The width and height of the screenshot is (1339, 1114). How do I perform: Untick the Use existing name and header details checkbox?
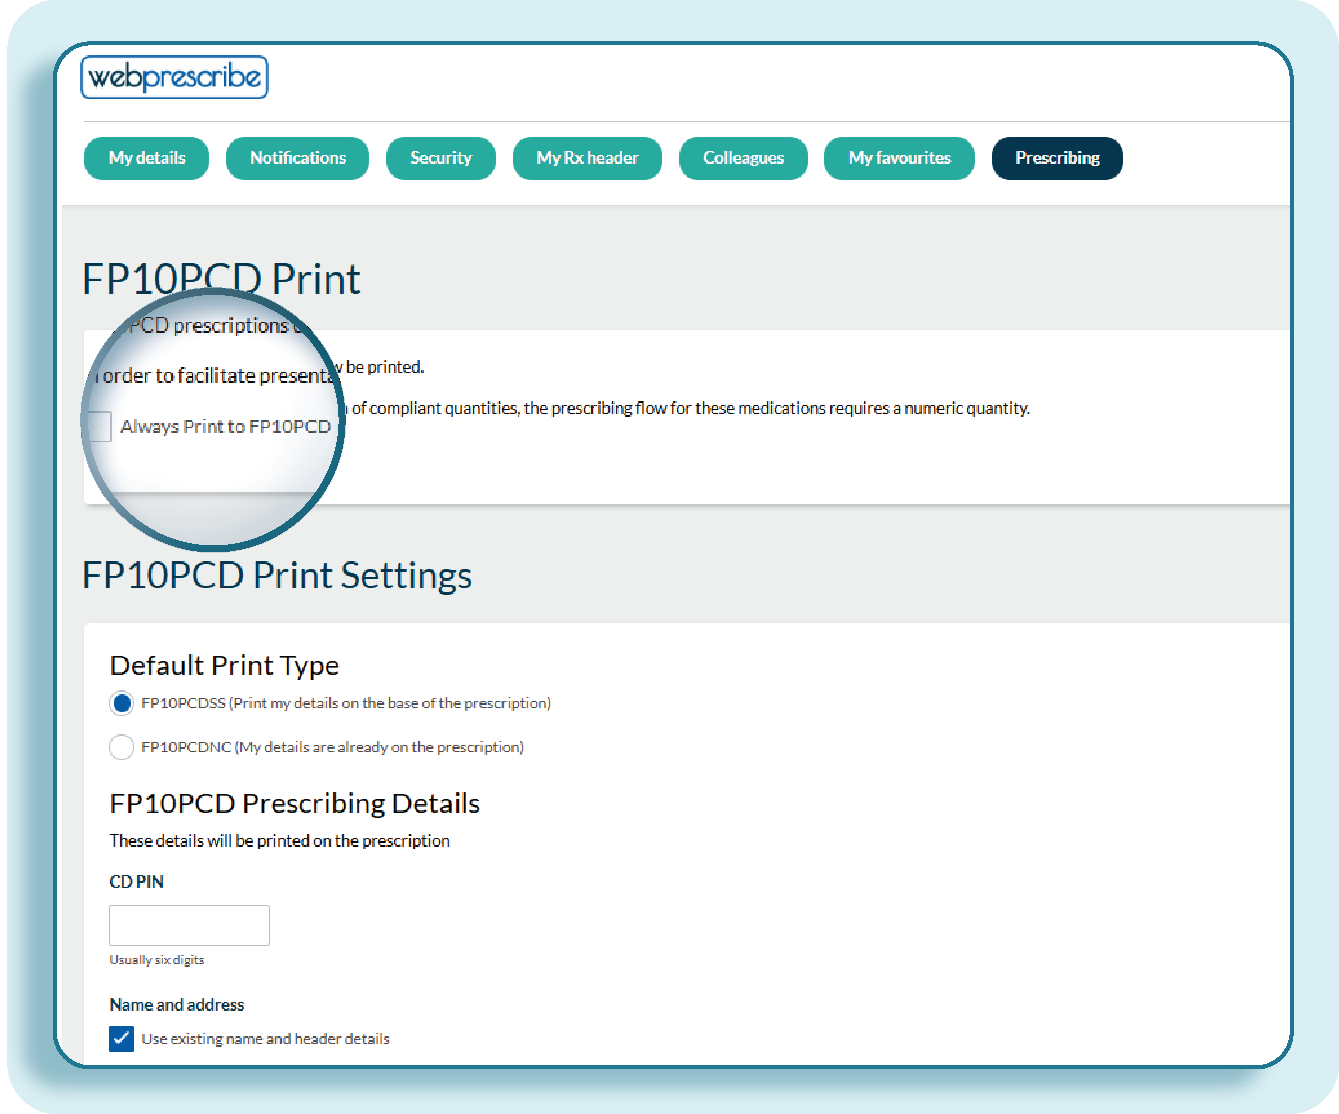pyautogui.click(x=121, y=1039)
